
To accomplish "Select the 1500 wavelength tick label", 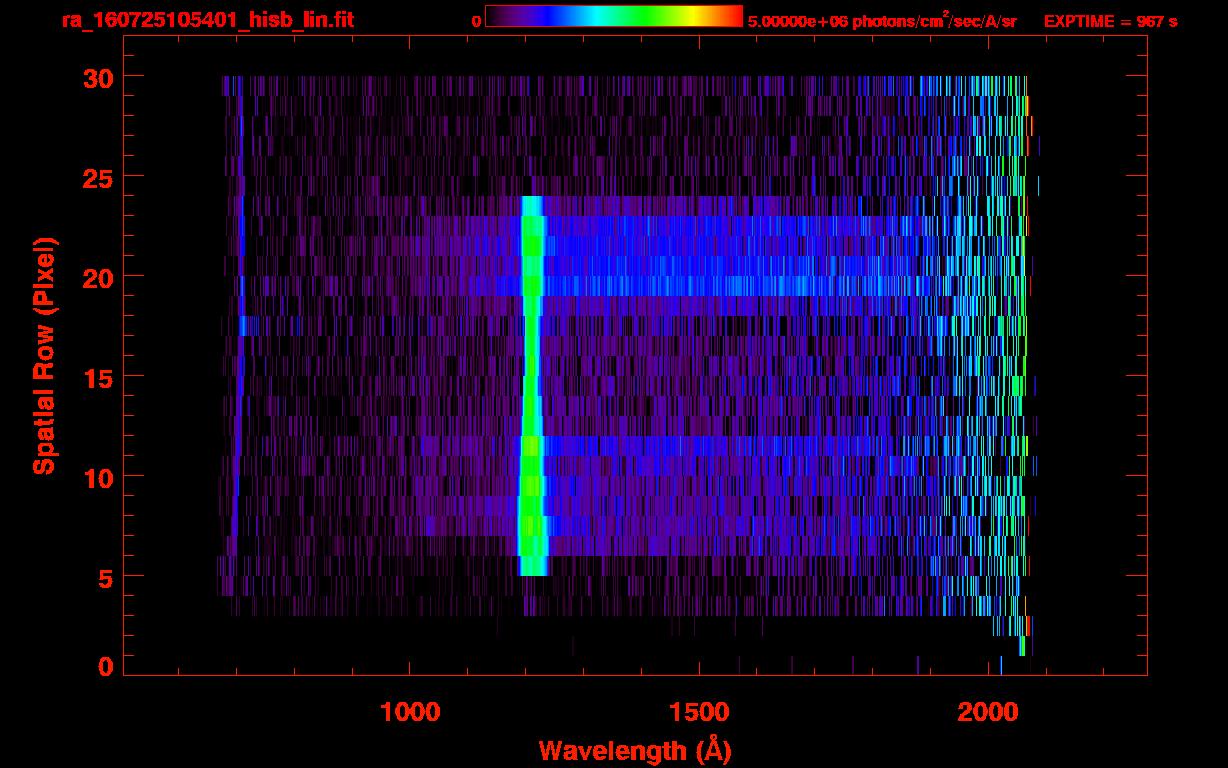I will tap(698, 712).
